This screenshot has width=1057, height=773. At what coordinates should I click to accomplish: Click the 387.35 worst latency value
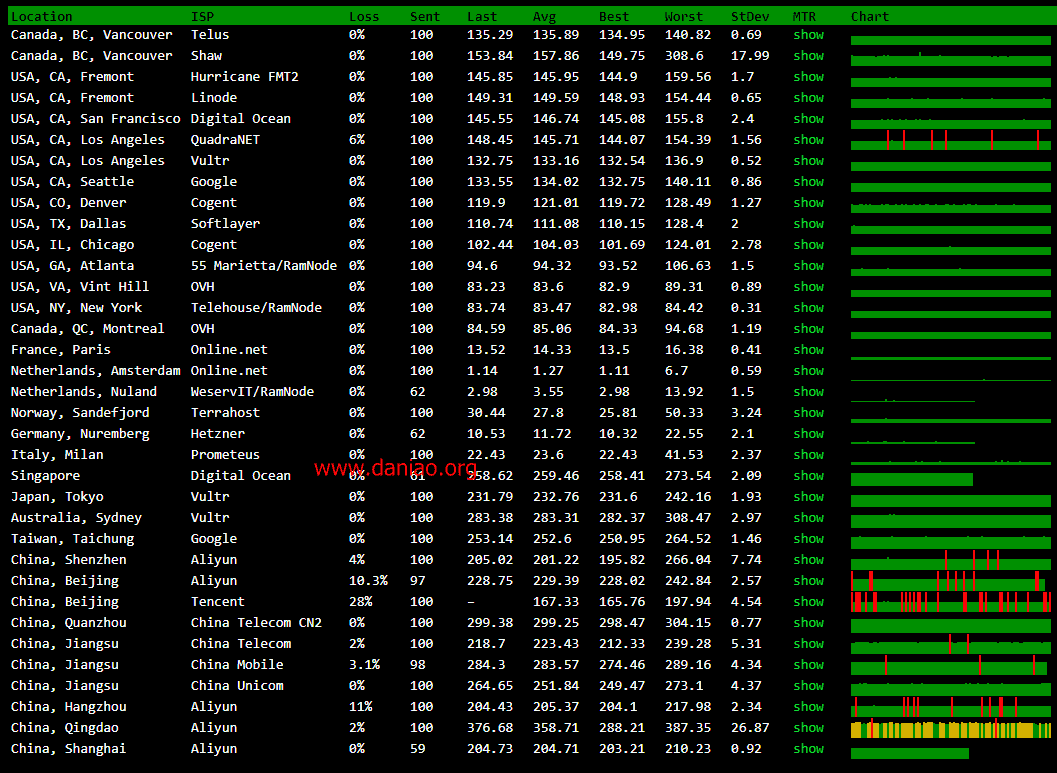pos(688,727)
